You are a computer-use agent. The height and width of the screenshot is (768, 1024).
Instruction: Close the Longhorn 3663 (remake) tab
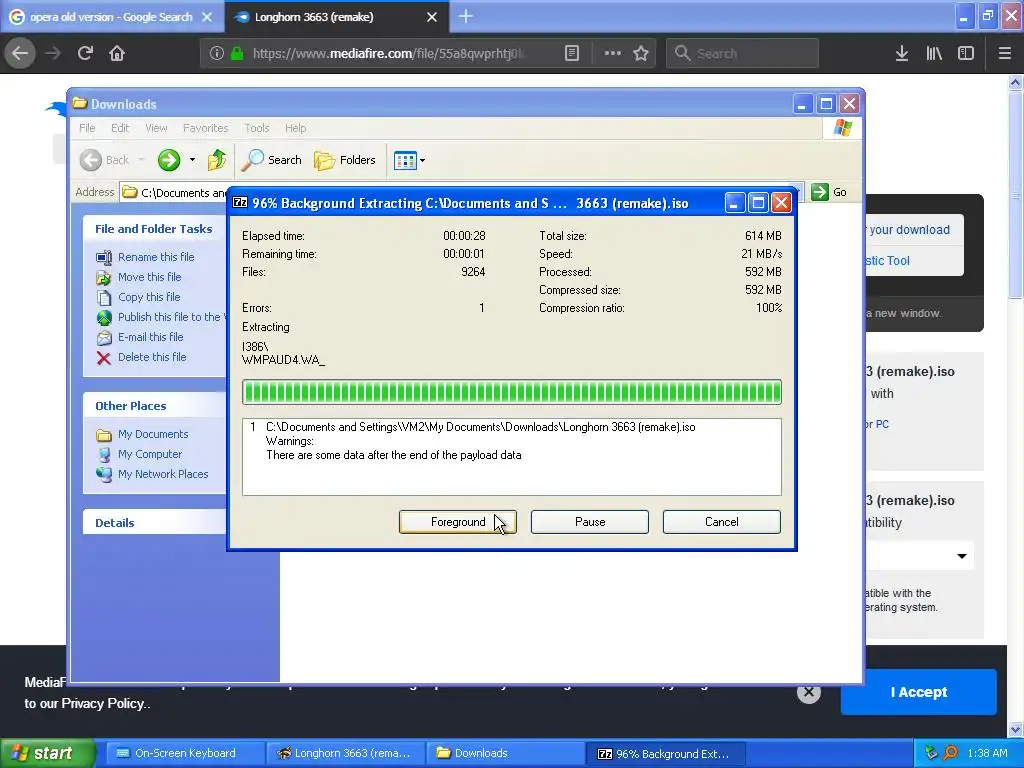[x=432, y=17]
